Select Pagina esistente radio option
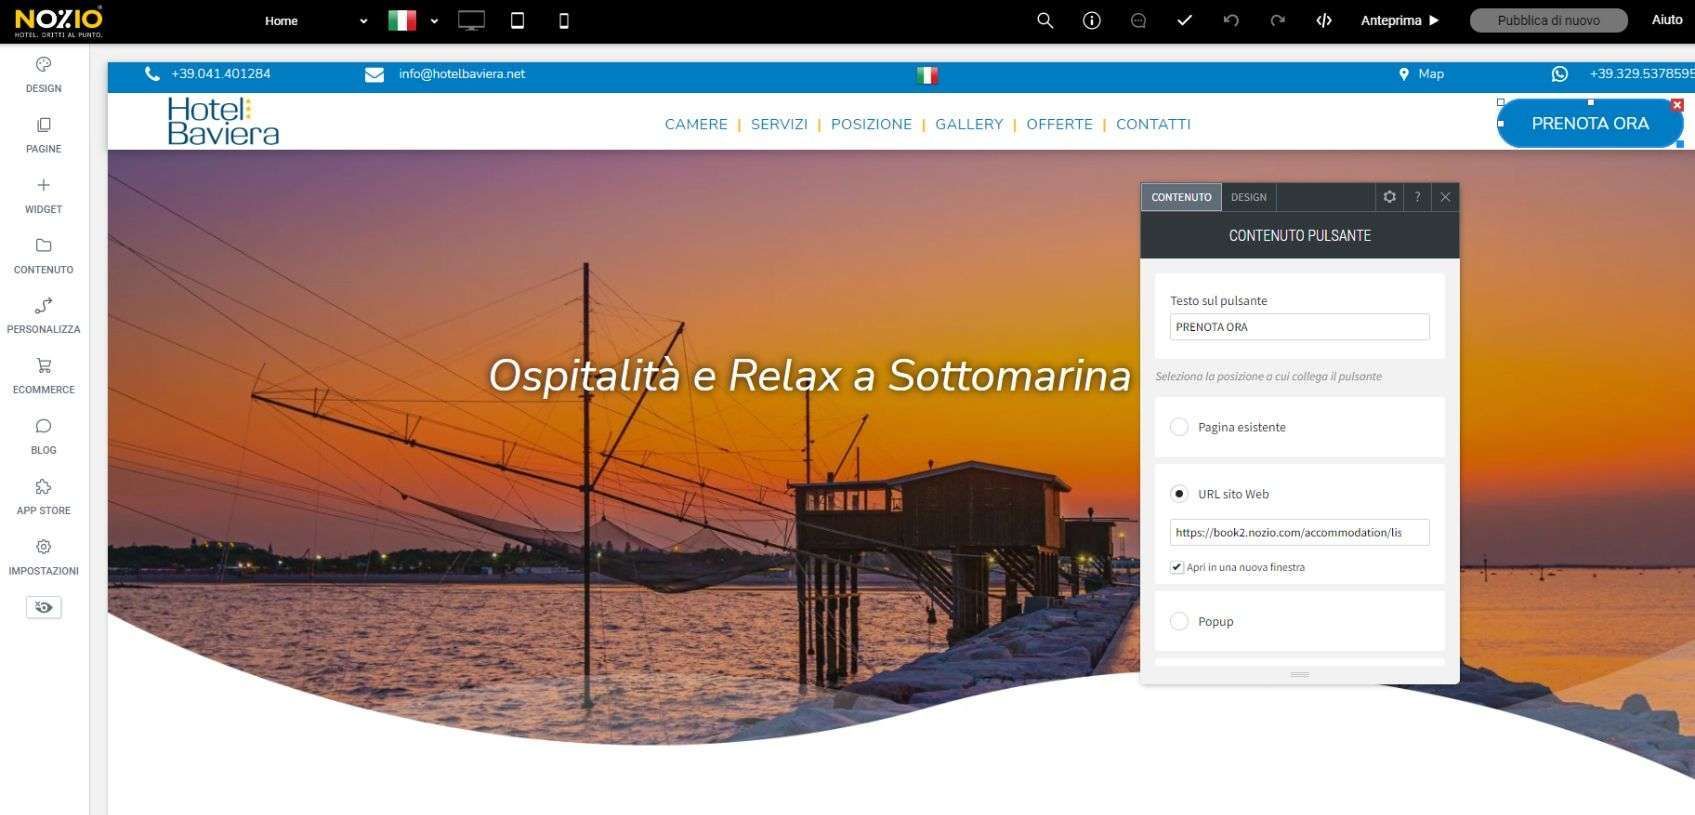1695x815 pixels. click(x=1179, y=427)
